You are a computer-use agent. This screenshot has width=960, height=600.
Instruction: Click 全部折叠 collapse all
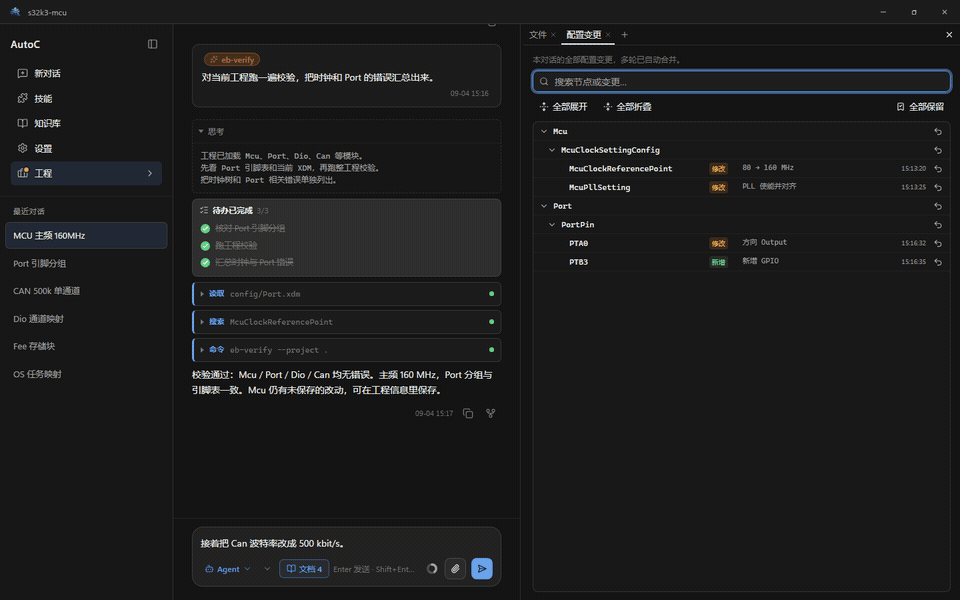pos(628,107)
